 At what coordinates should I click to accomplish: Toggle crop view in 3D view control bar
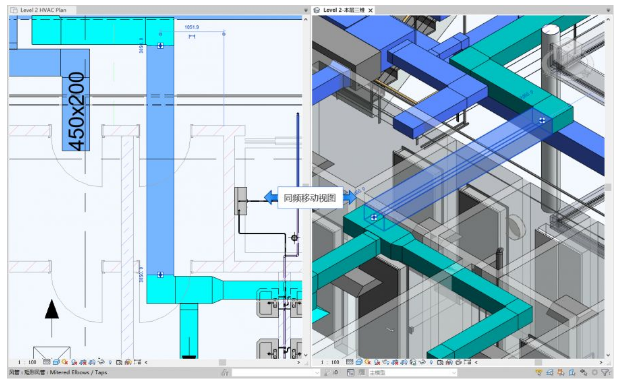[395, 362]
